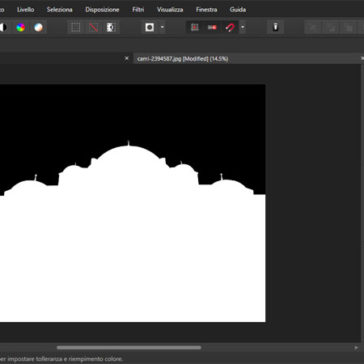Open the Guida menu
This screenshot has height=364, width=364.
pos(238,10)
